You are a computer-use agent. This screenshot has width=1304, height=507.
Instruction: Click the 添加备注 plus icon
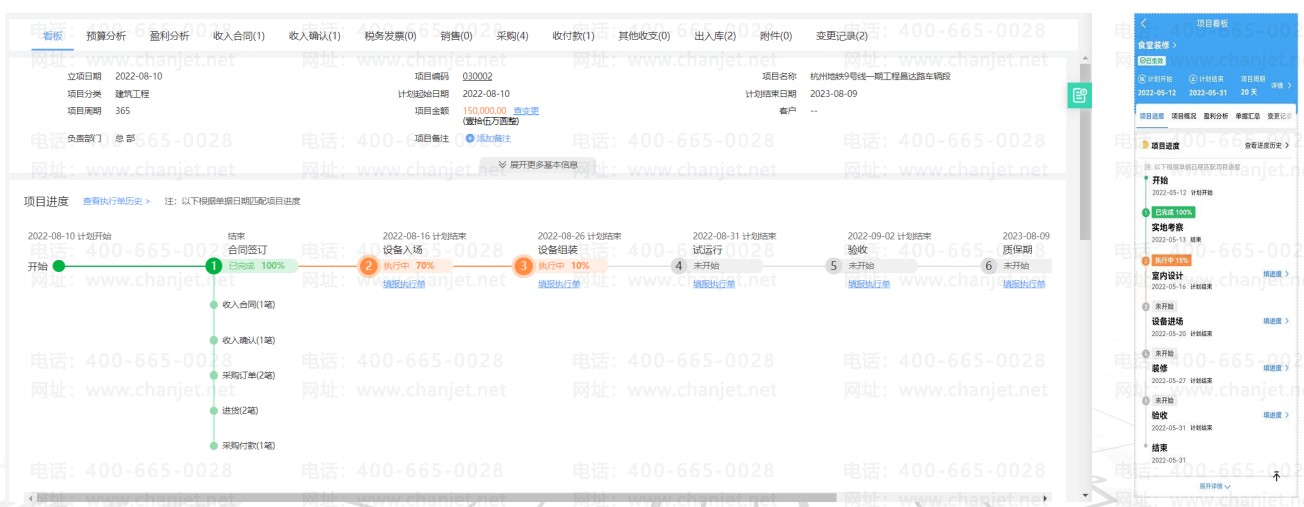click(x=470, y=138)
